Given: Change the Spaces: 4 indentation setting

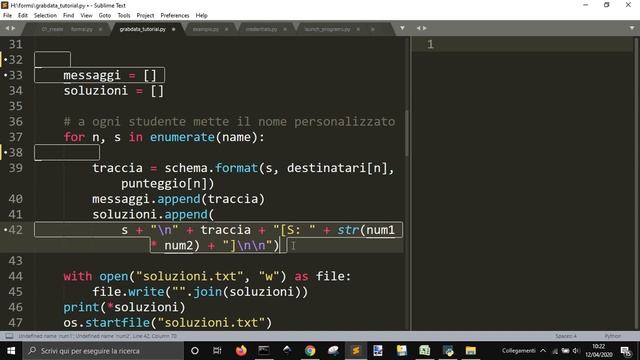Looking at the screenshot, I should tap(566, 336).
